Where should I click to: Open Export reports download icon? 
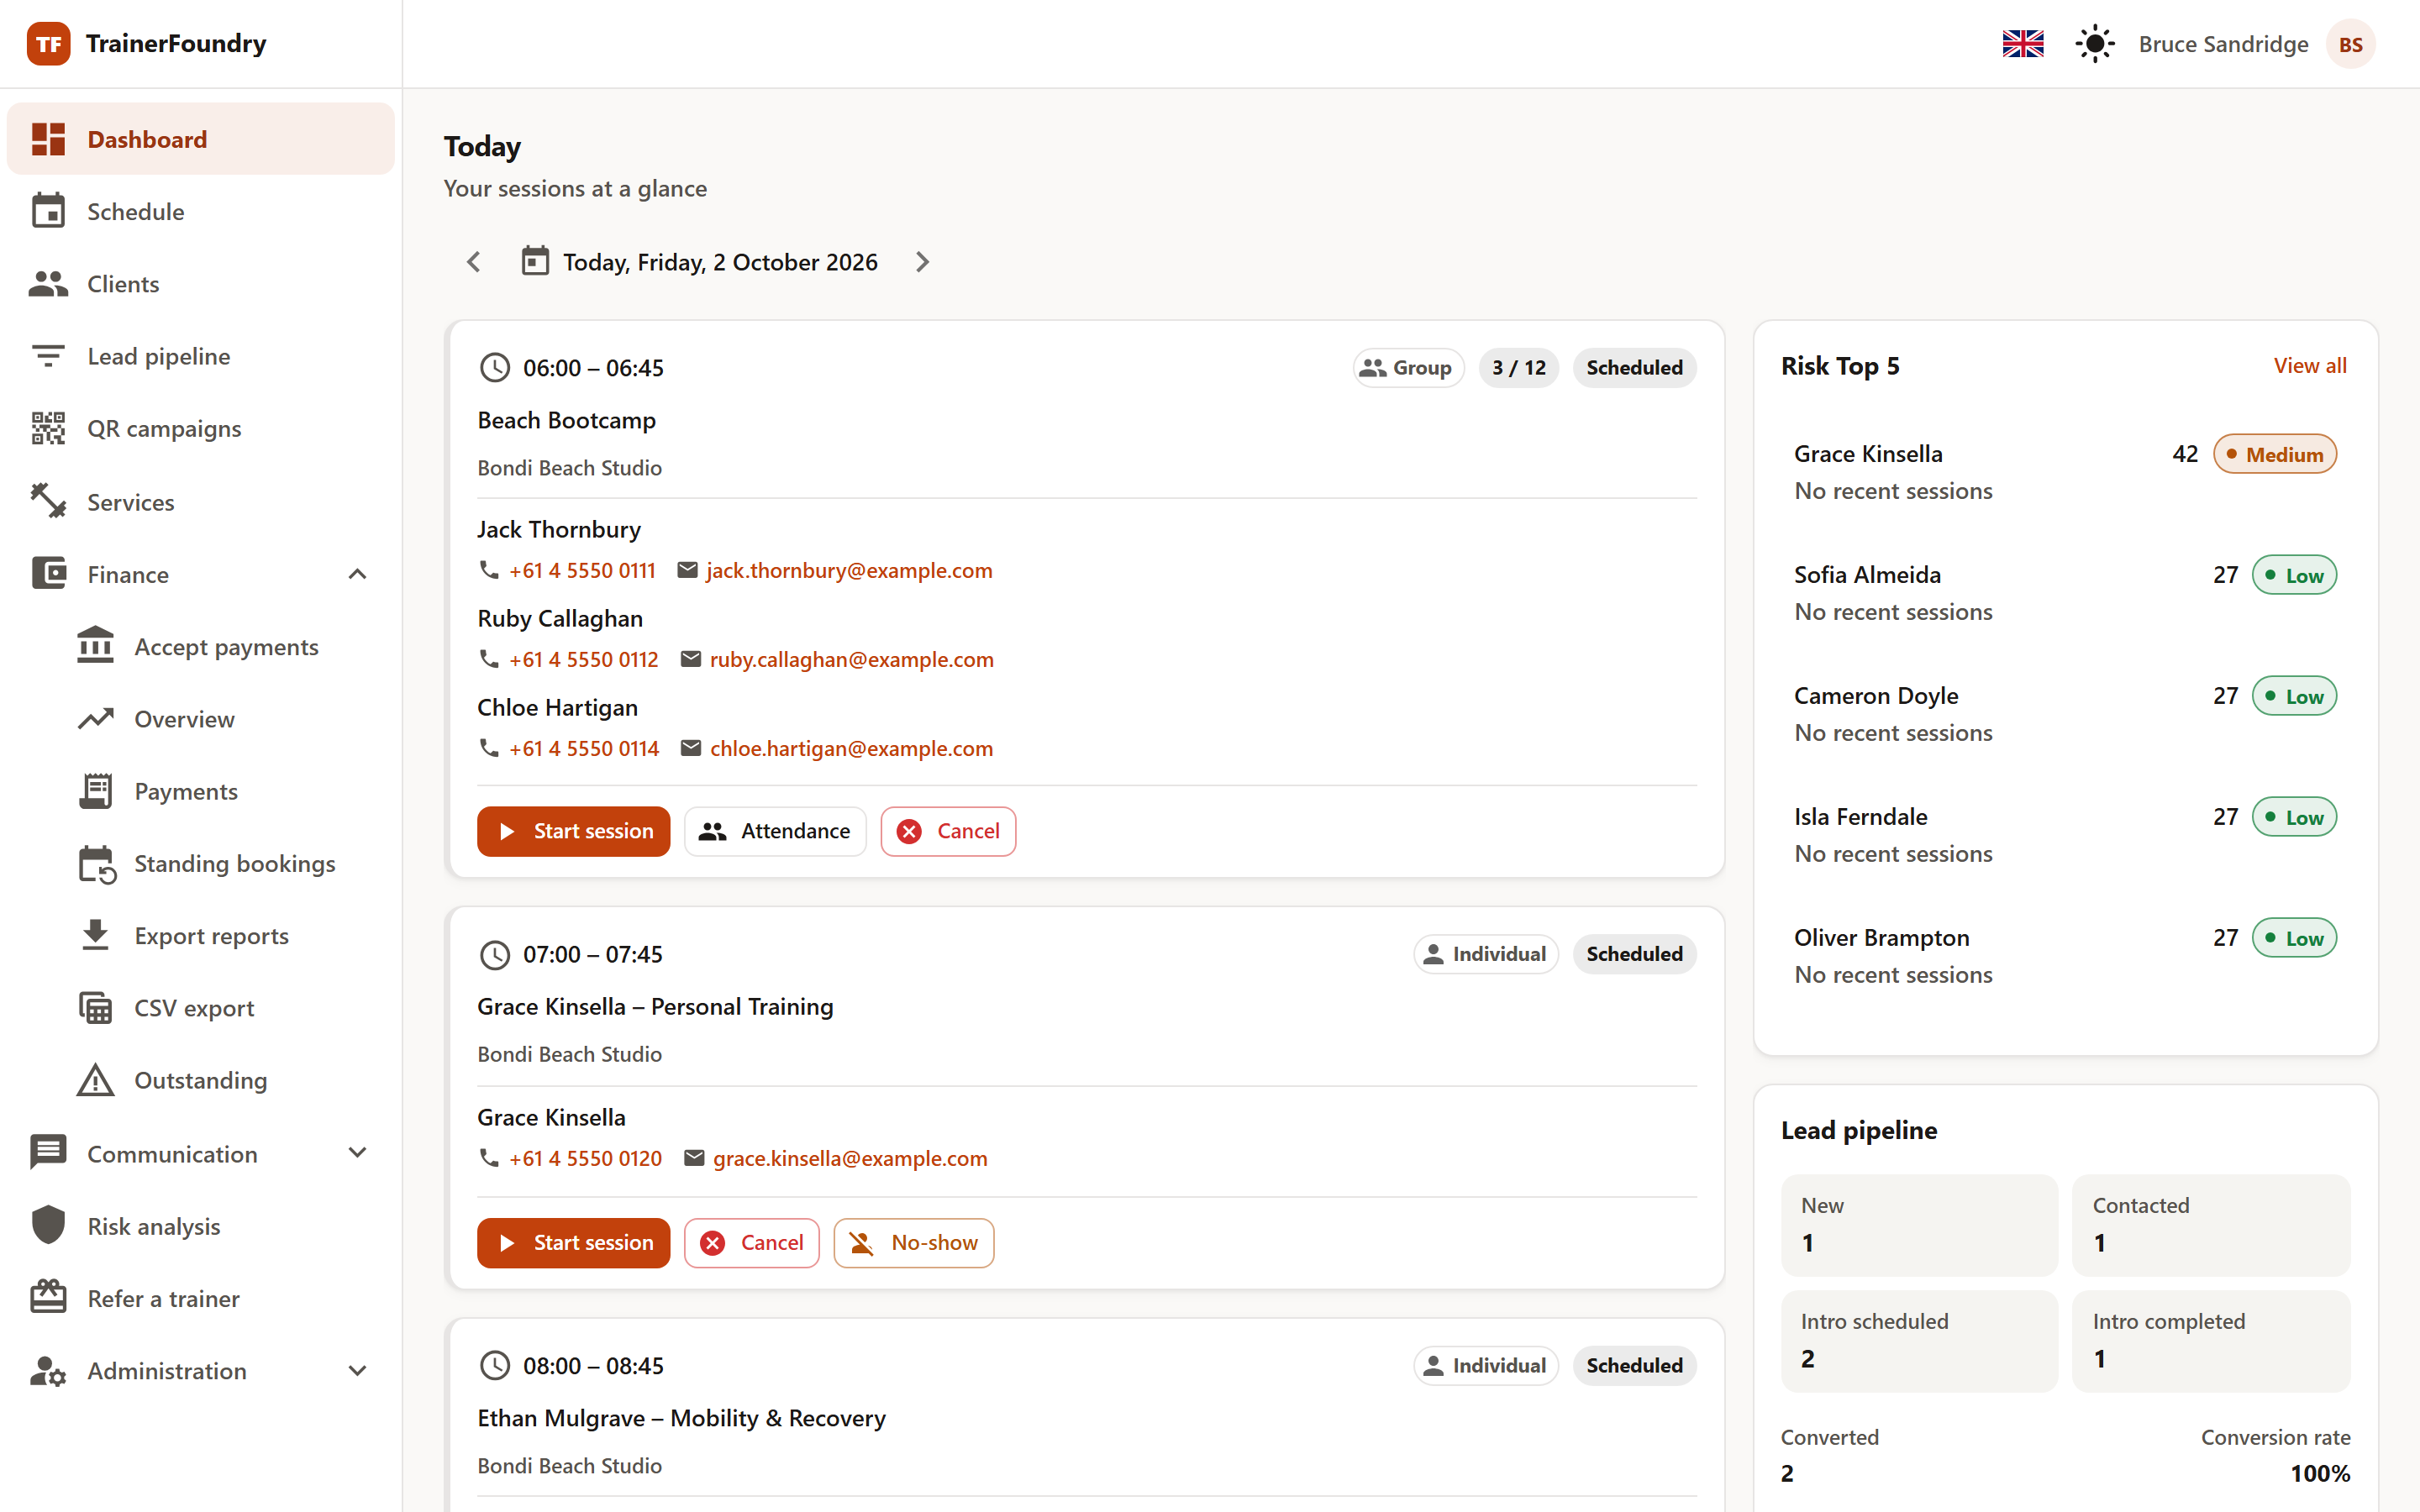(x=96, y=935)
